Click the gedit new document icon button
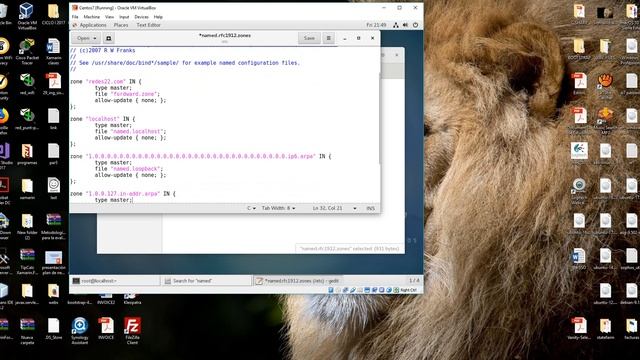Image resolution: width=640 pixels, height=360 pixels. click(x=109, y=38)
